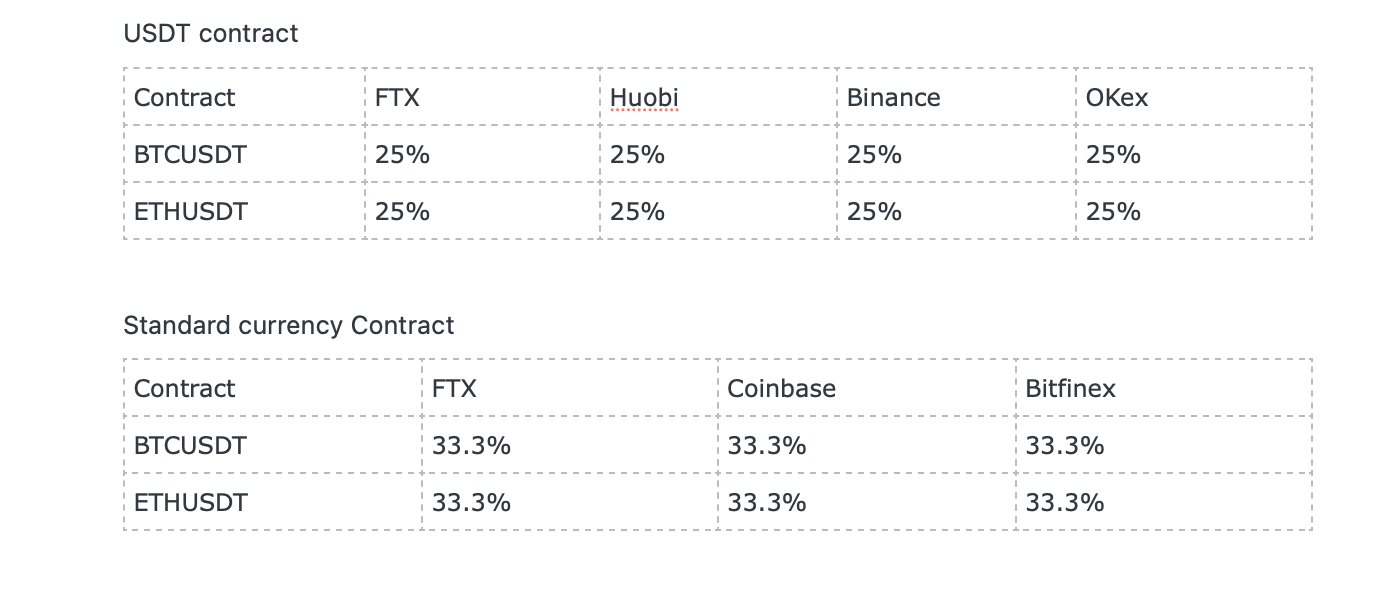1394x602 pixels.
Task: Click the Coinbase column header
Action: (867, 388)
